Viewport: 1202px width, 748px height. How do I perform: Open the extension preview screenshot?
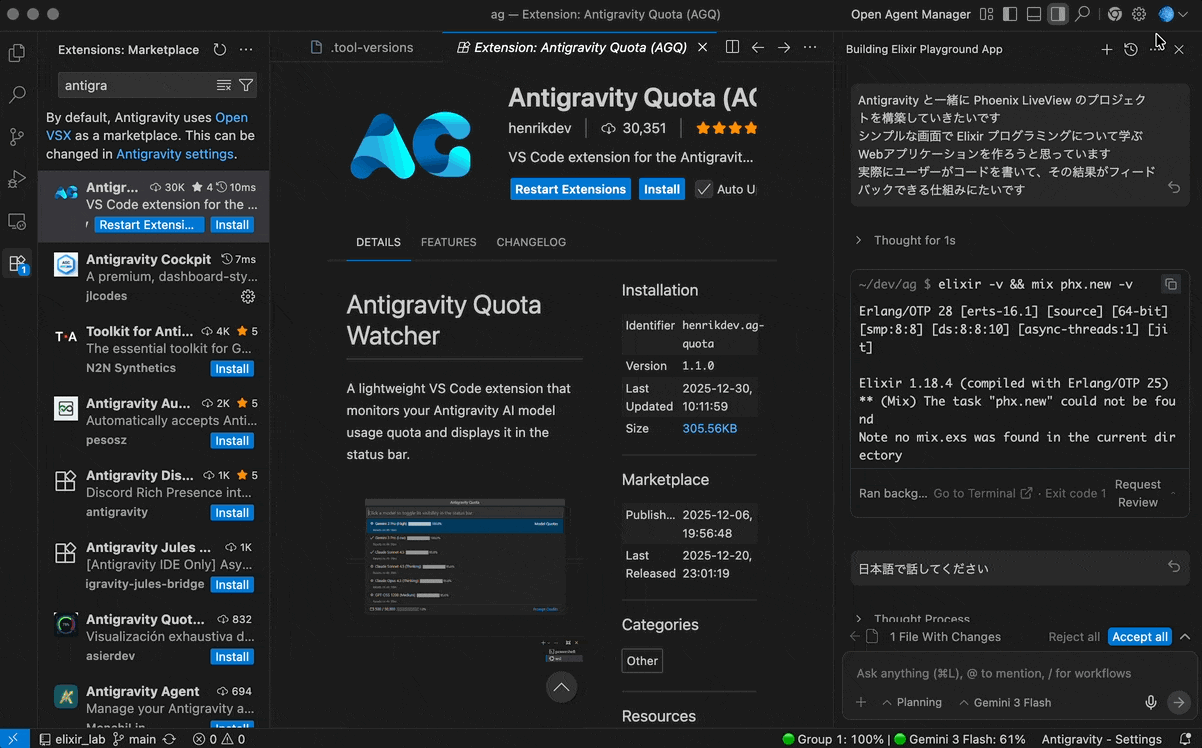(465, 556)
